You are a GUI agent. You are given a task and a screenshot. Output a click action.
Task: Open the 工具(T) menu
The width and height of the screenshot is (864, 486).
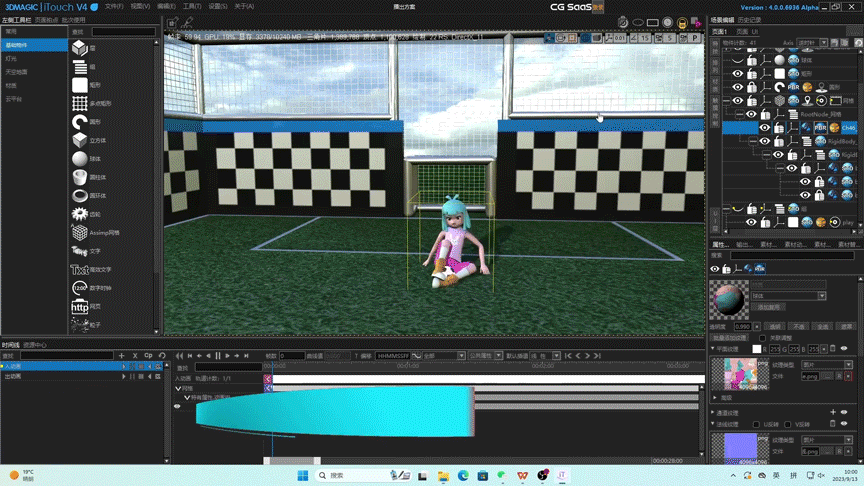tap(192, 7)
